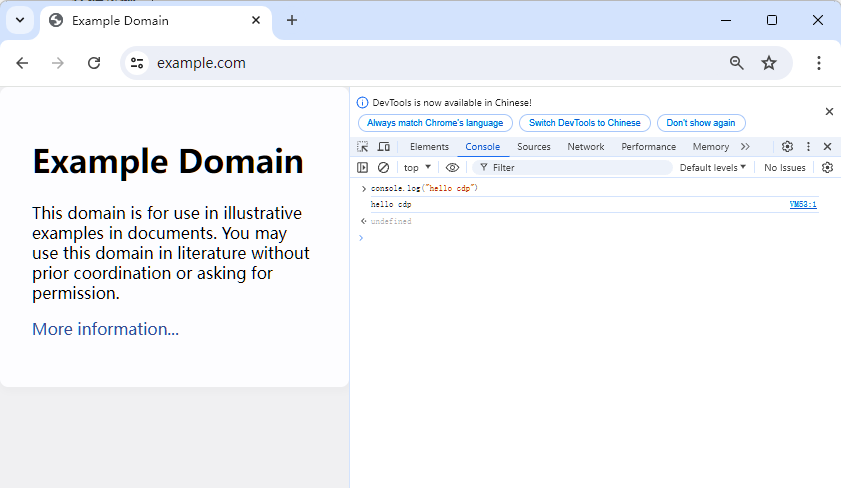Maximize the Chrome window
This screenshot has height=488, width=841.
click(772, 20)
